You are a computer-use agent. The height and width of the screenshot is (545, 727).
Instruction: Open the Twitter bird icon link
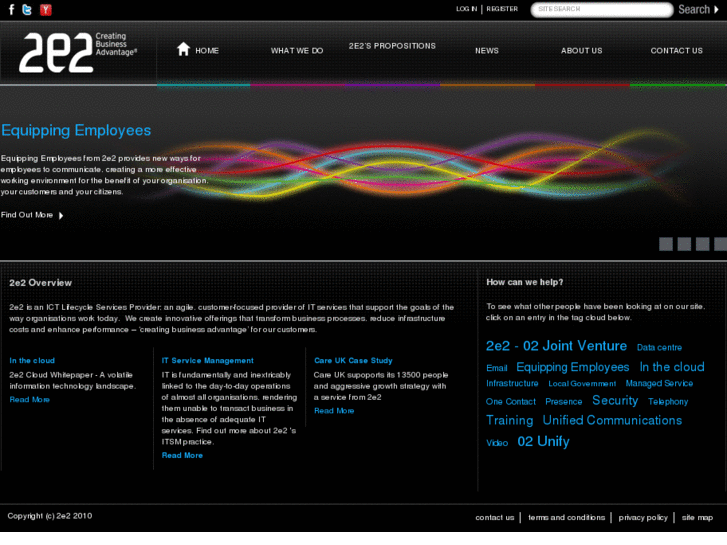[27, 9]
